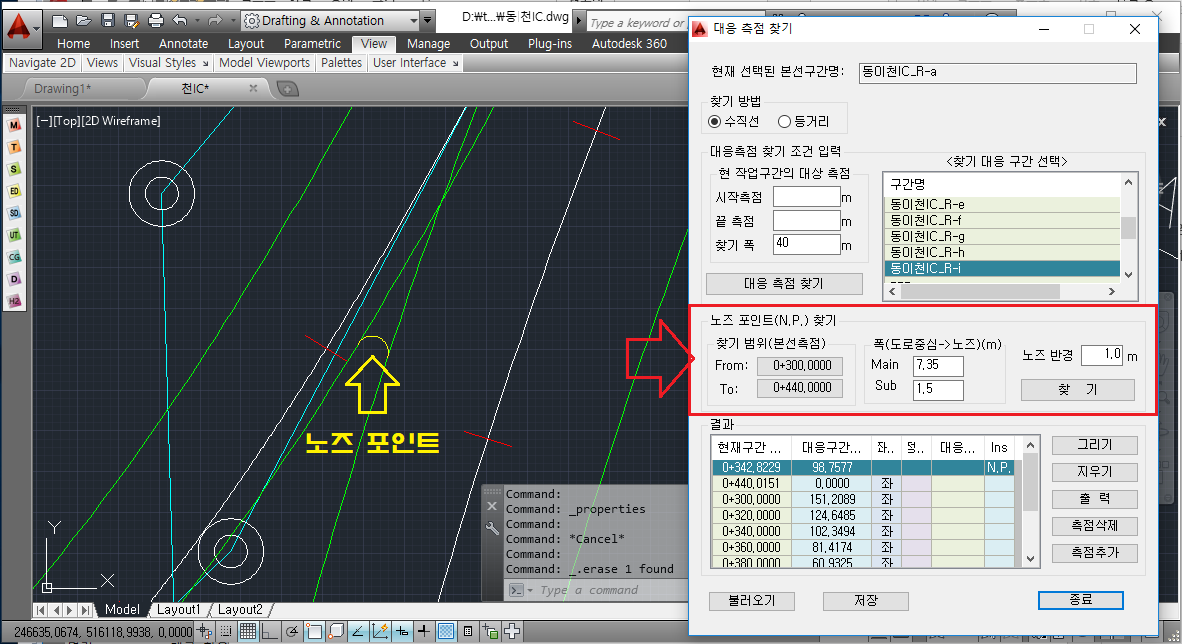Toggle Ortho Mode in status bar

[268, 631]
